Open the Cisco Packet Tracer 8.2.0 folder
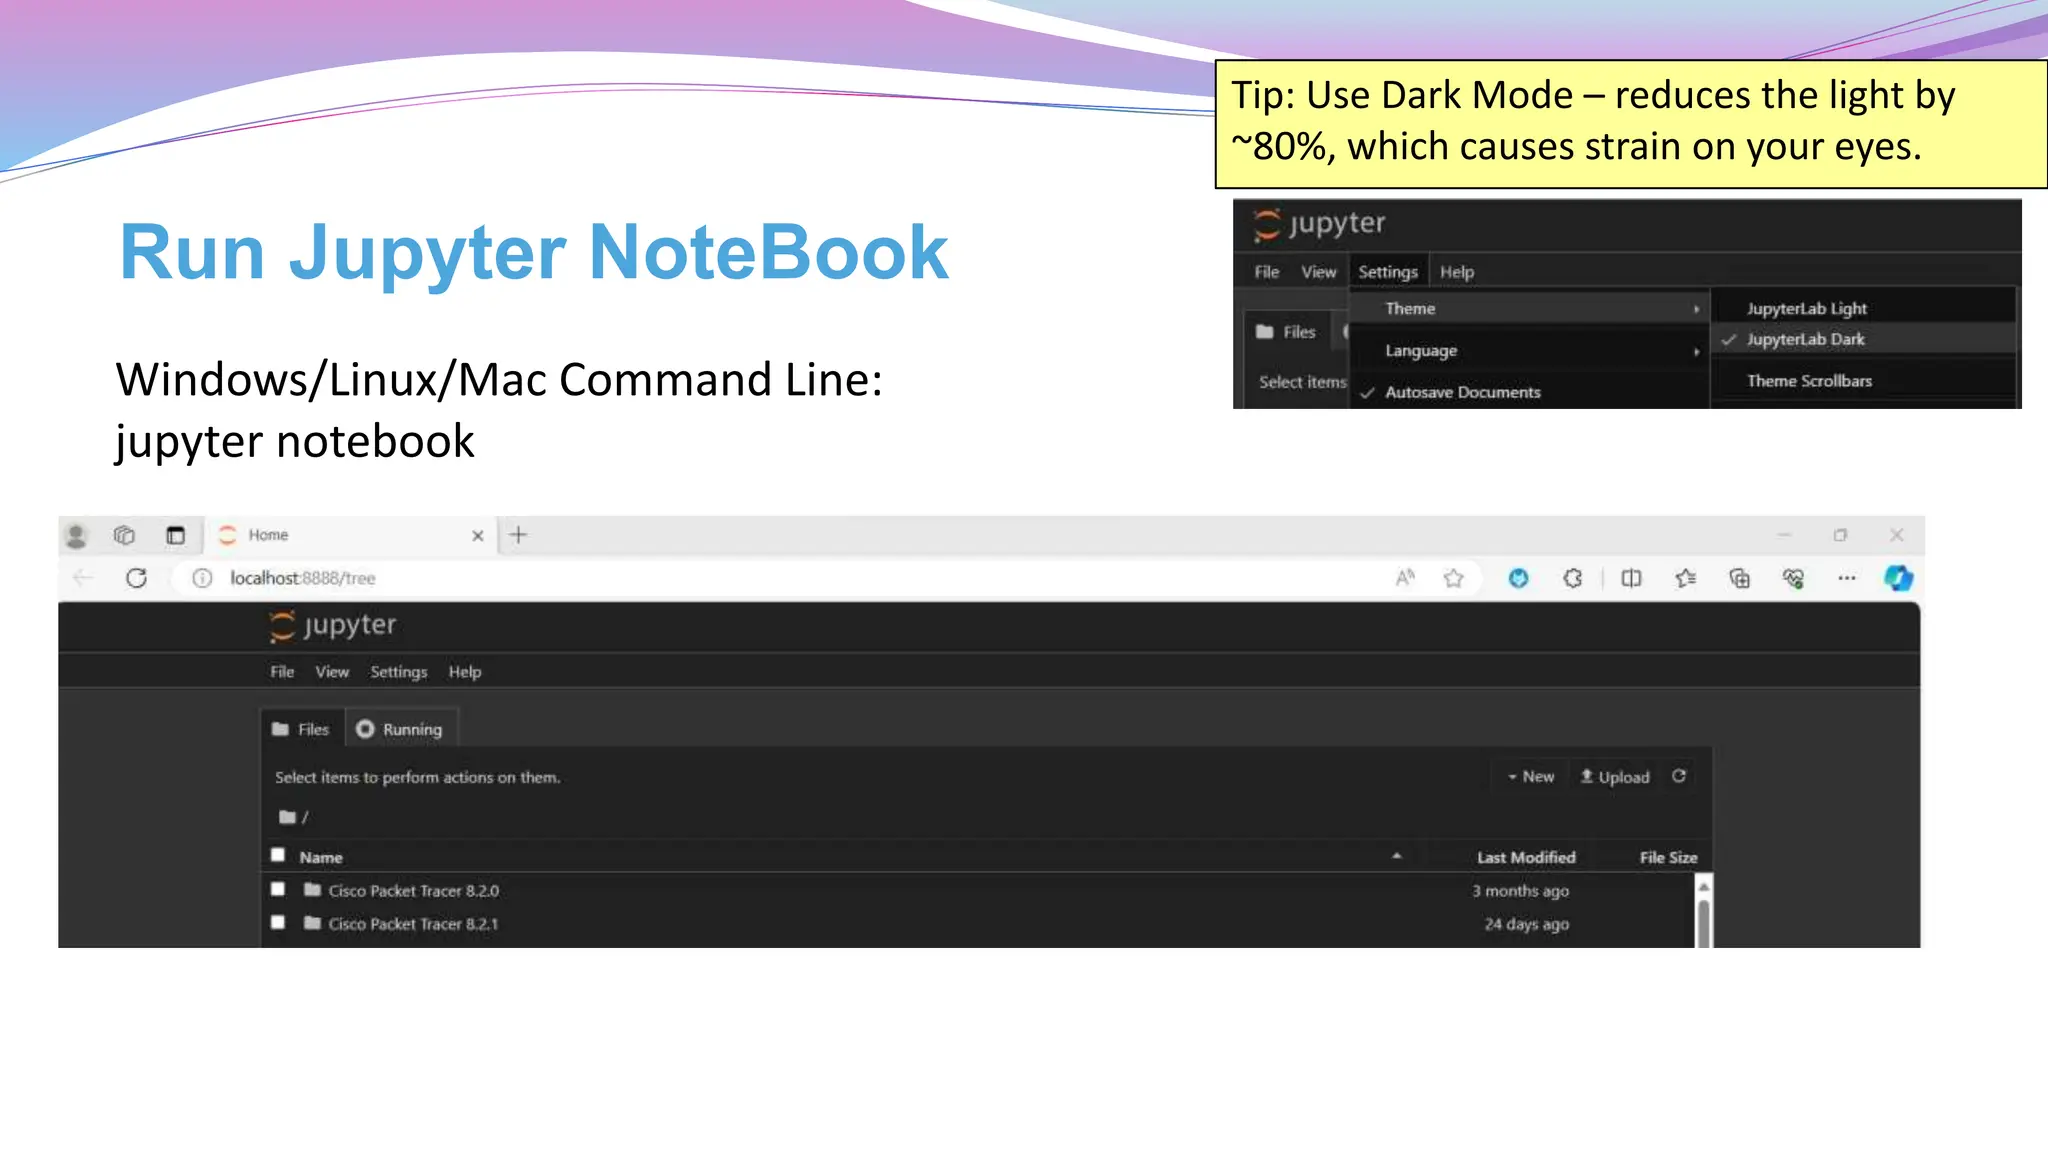Screen dimensions: 2048x1152 [x=413, y=890]
